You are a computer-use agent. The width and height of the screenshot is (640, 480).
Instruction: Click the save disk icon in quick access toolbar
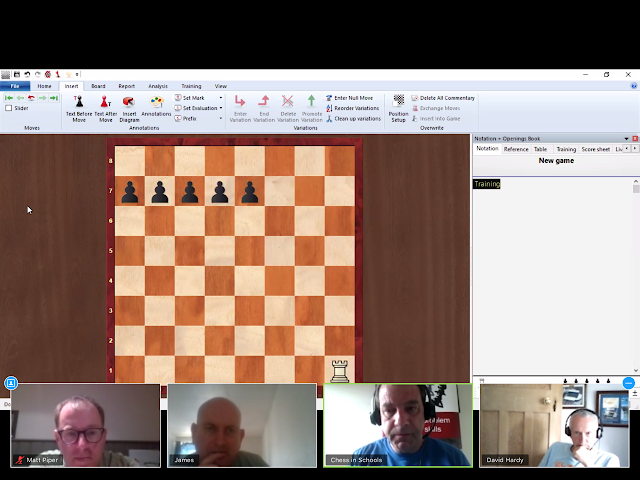[x=17, y=74]
